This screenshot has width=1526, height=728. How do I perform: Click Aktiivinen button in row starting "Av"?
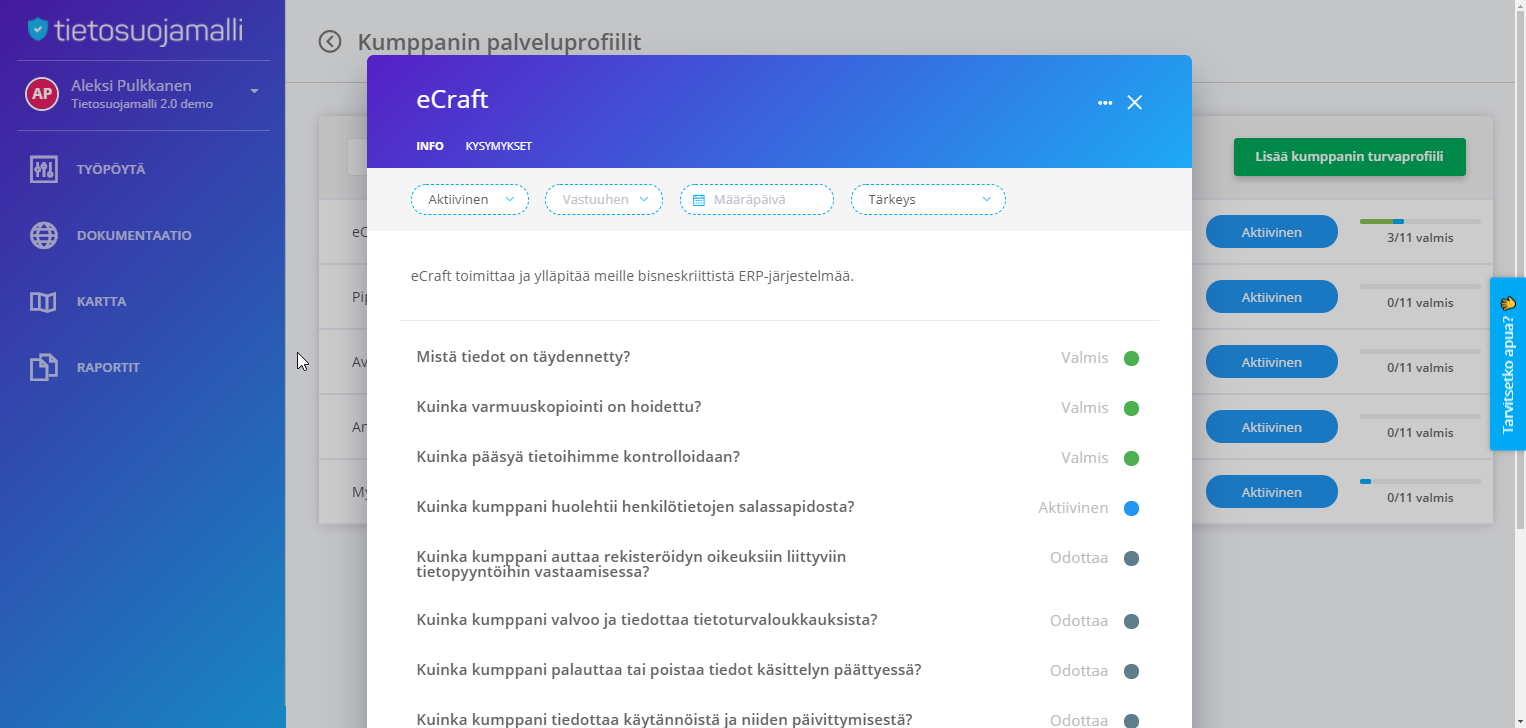click(x=1272, y=362)
